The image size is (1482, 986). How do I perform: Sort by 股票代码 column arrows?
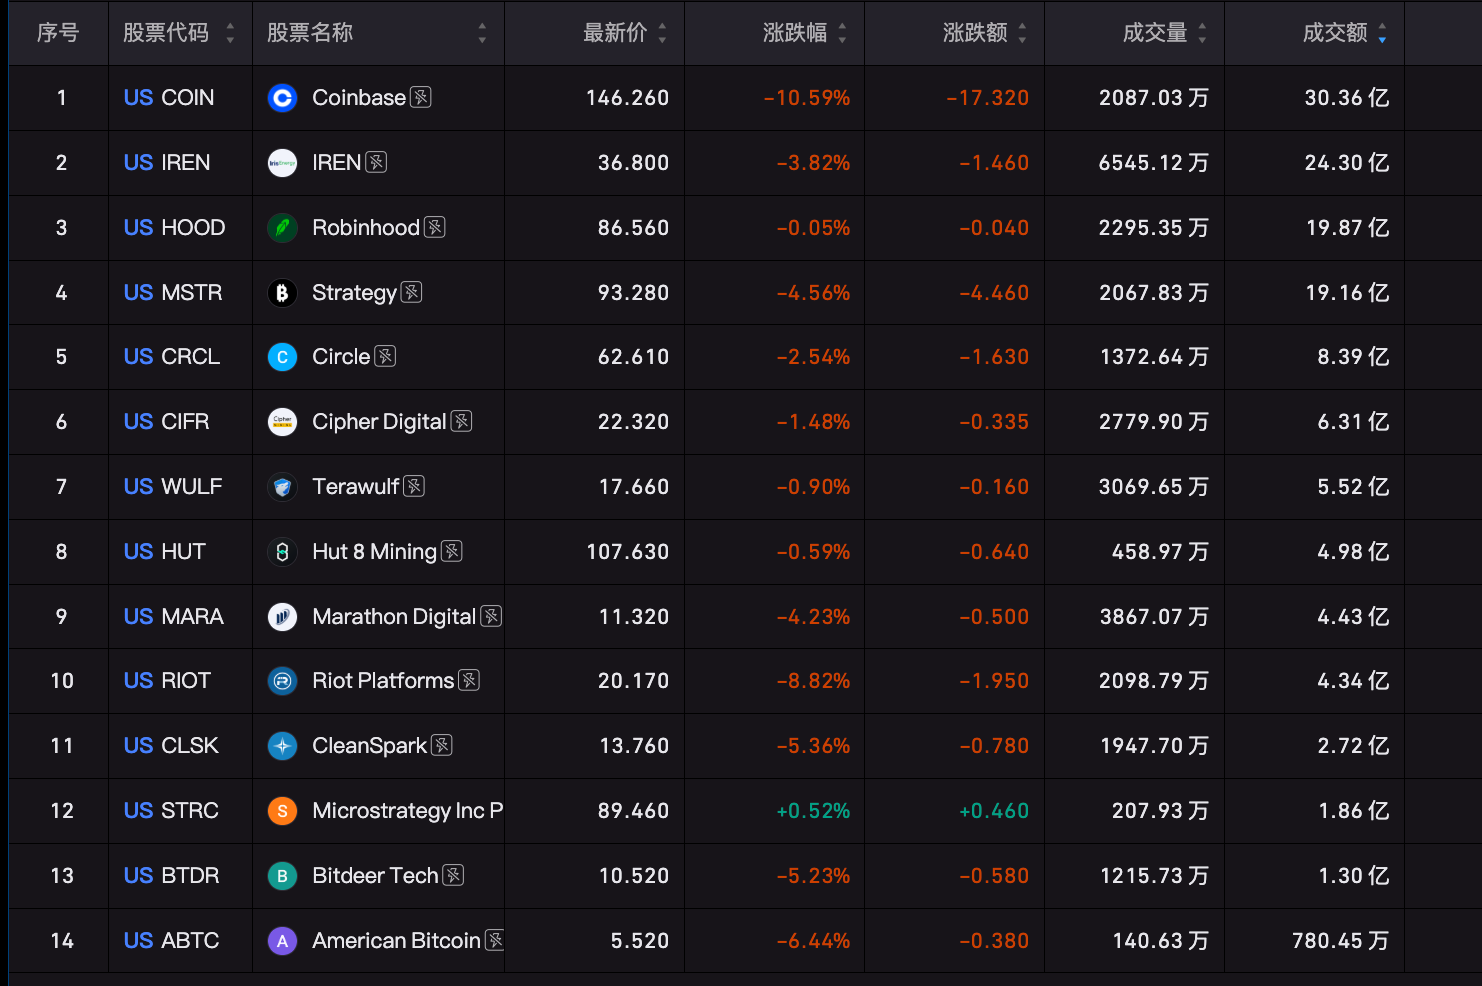click(230, 33)
